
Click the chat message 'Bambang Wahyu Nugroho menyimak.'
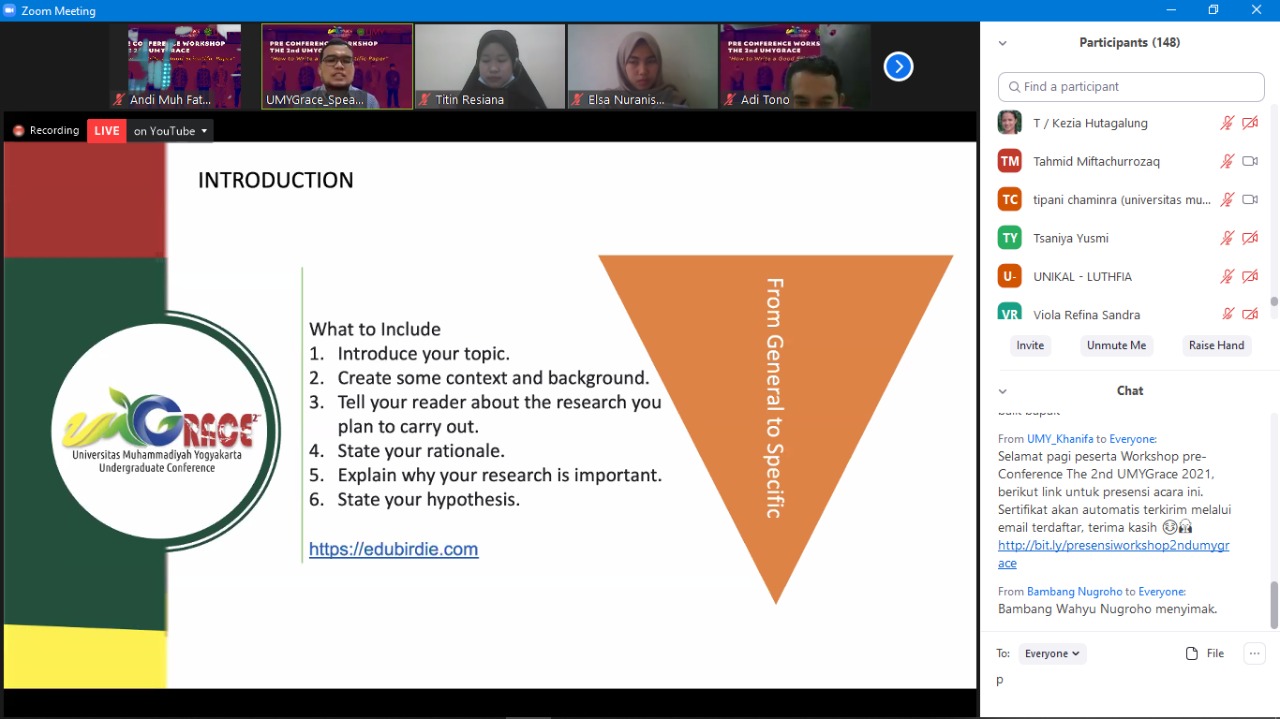(x=1107, y=609)
